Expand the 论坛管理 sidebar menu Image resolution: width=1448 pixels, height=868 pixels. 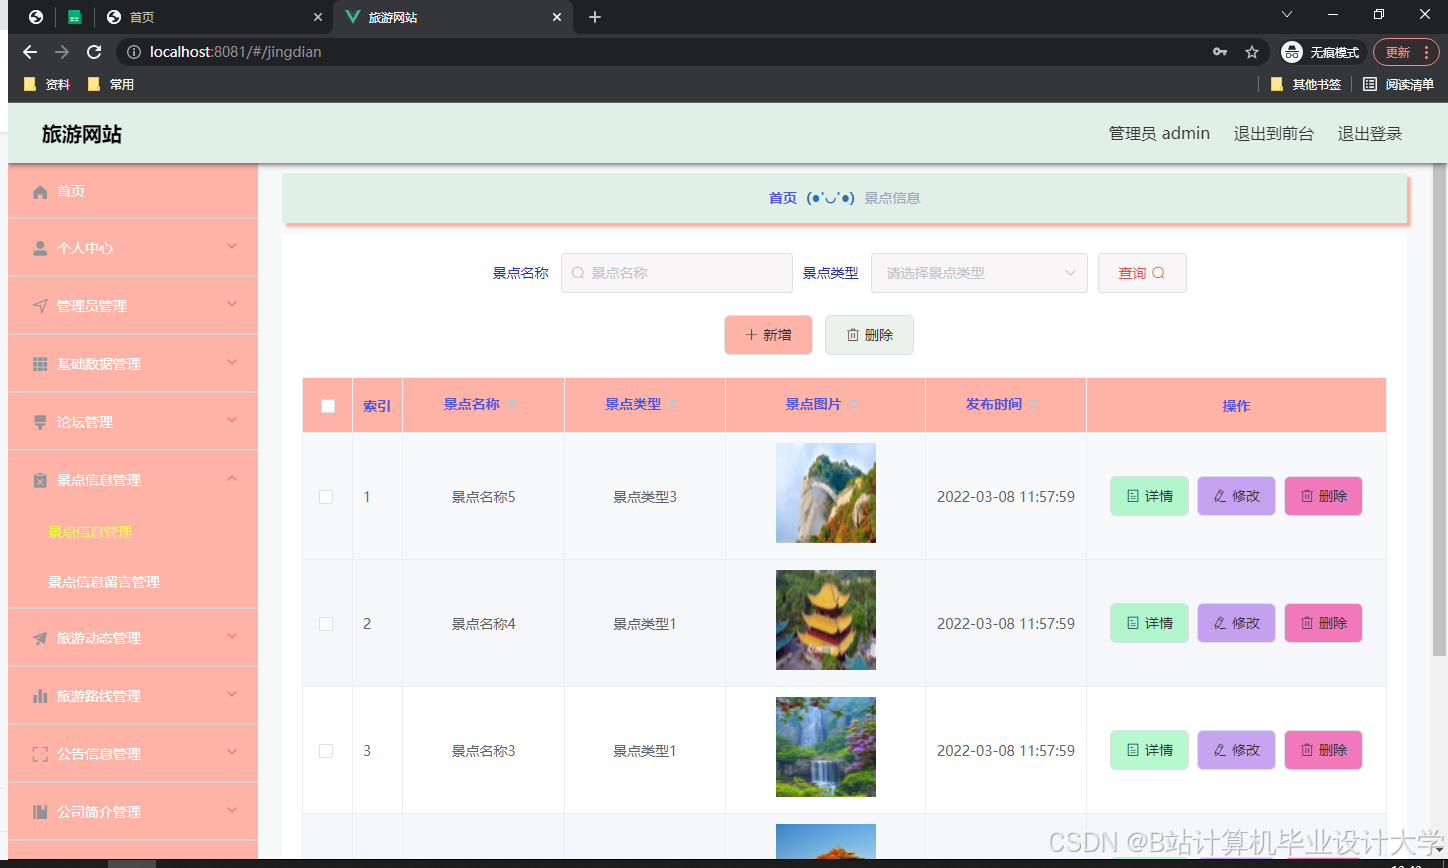(232, 420)
